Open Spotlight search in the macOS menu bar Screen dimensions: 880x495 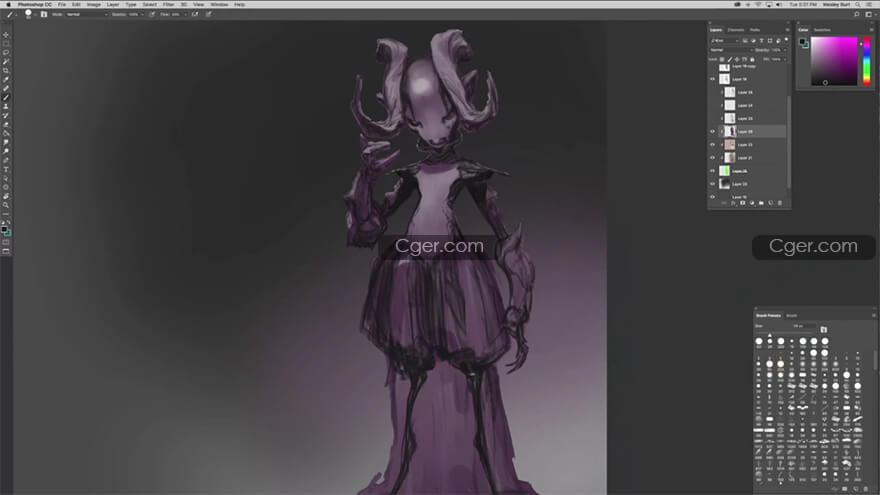click(x=858, y=4)
